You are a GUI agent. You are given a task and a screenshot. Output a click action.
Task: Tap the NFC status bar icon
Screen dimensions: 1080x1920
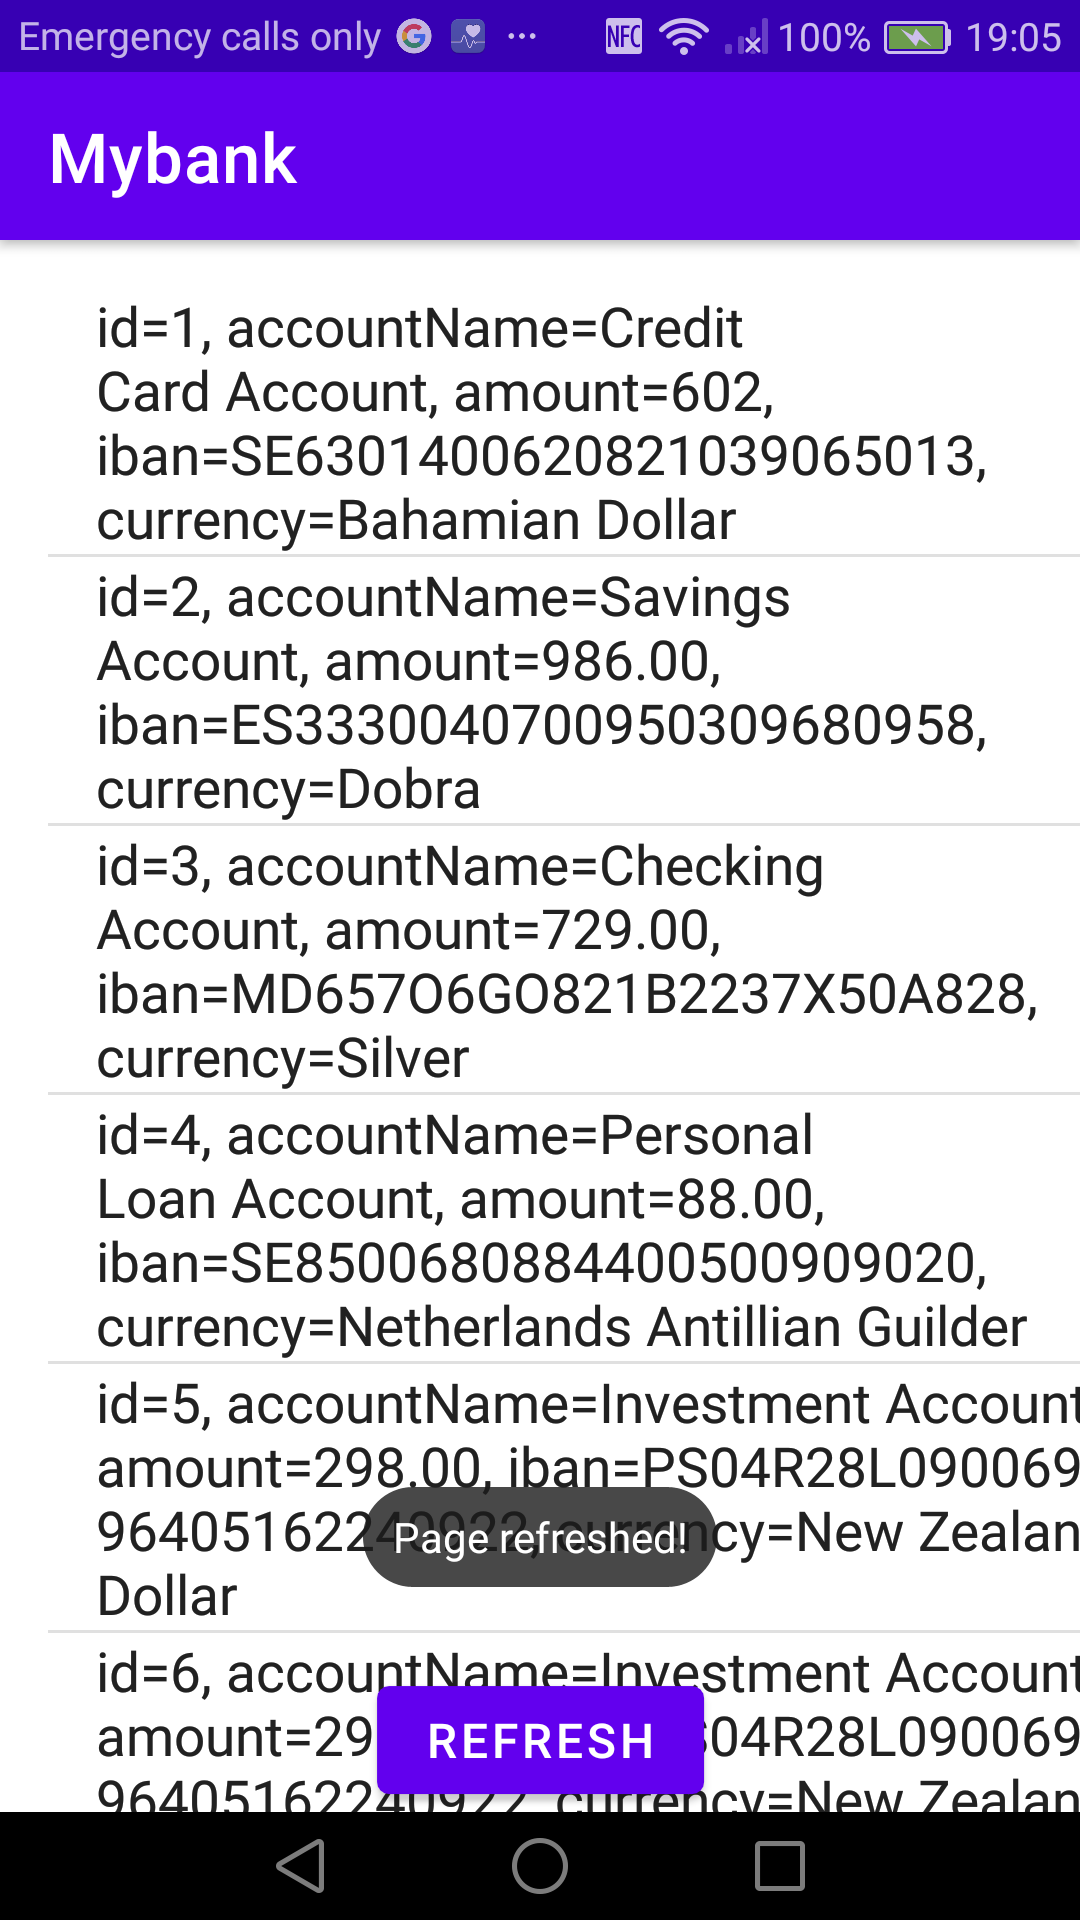(621, 37)
